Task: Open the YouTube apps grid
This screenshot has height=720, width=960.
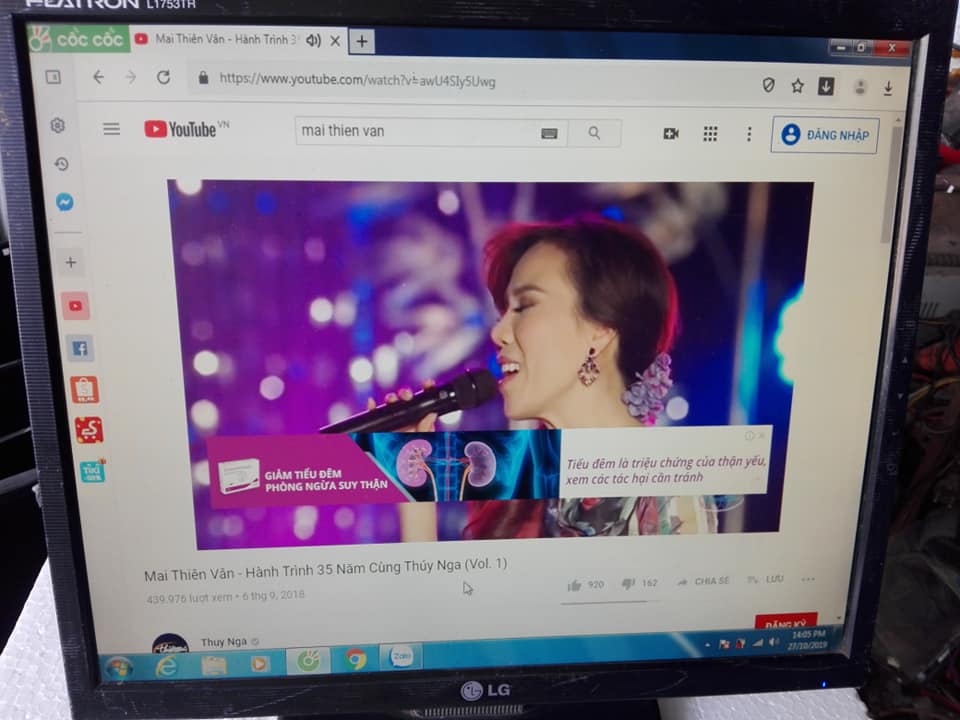Action: point(710,134)
